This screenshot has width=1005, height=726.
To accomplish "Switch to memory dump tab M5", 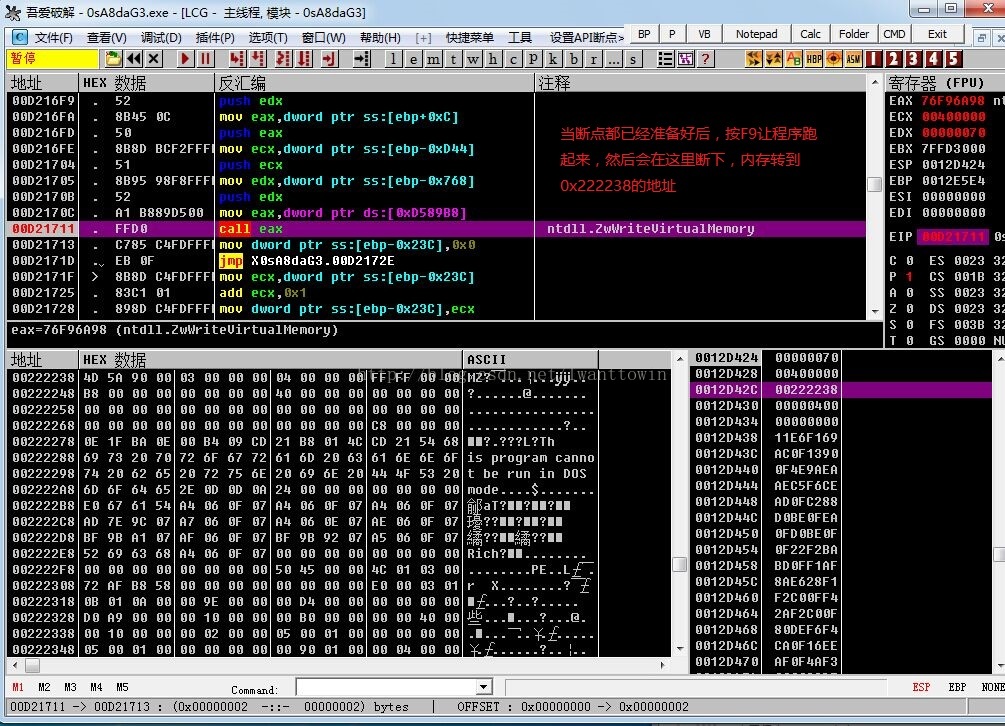I will (122, 687).
